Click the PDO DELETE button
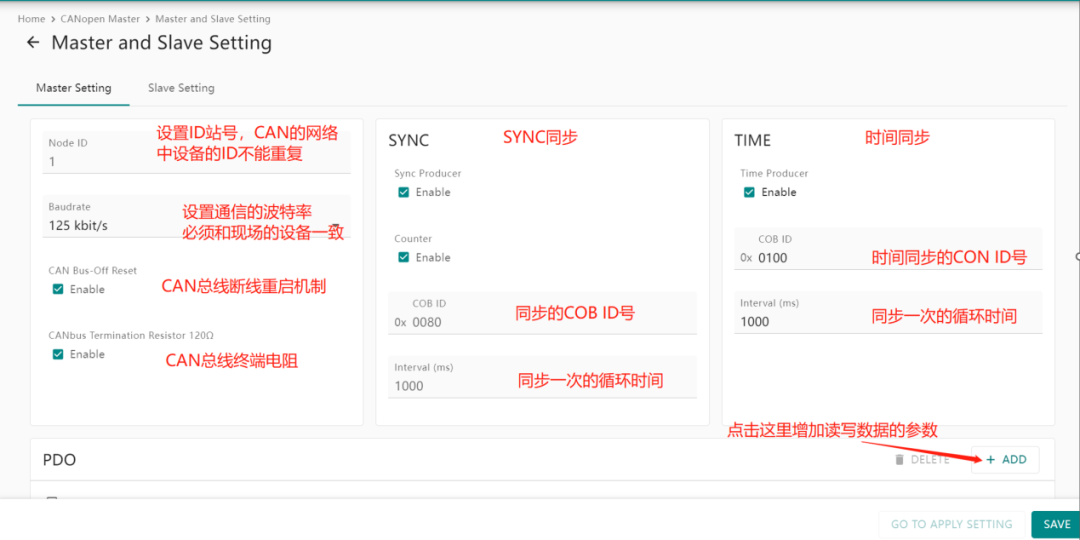The width and height of the screenshot is (1080, 540). pyautogui.click(x=922, y=460)
